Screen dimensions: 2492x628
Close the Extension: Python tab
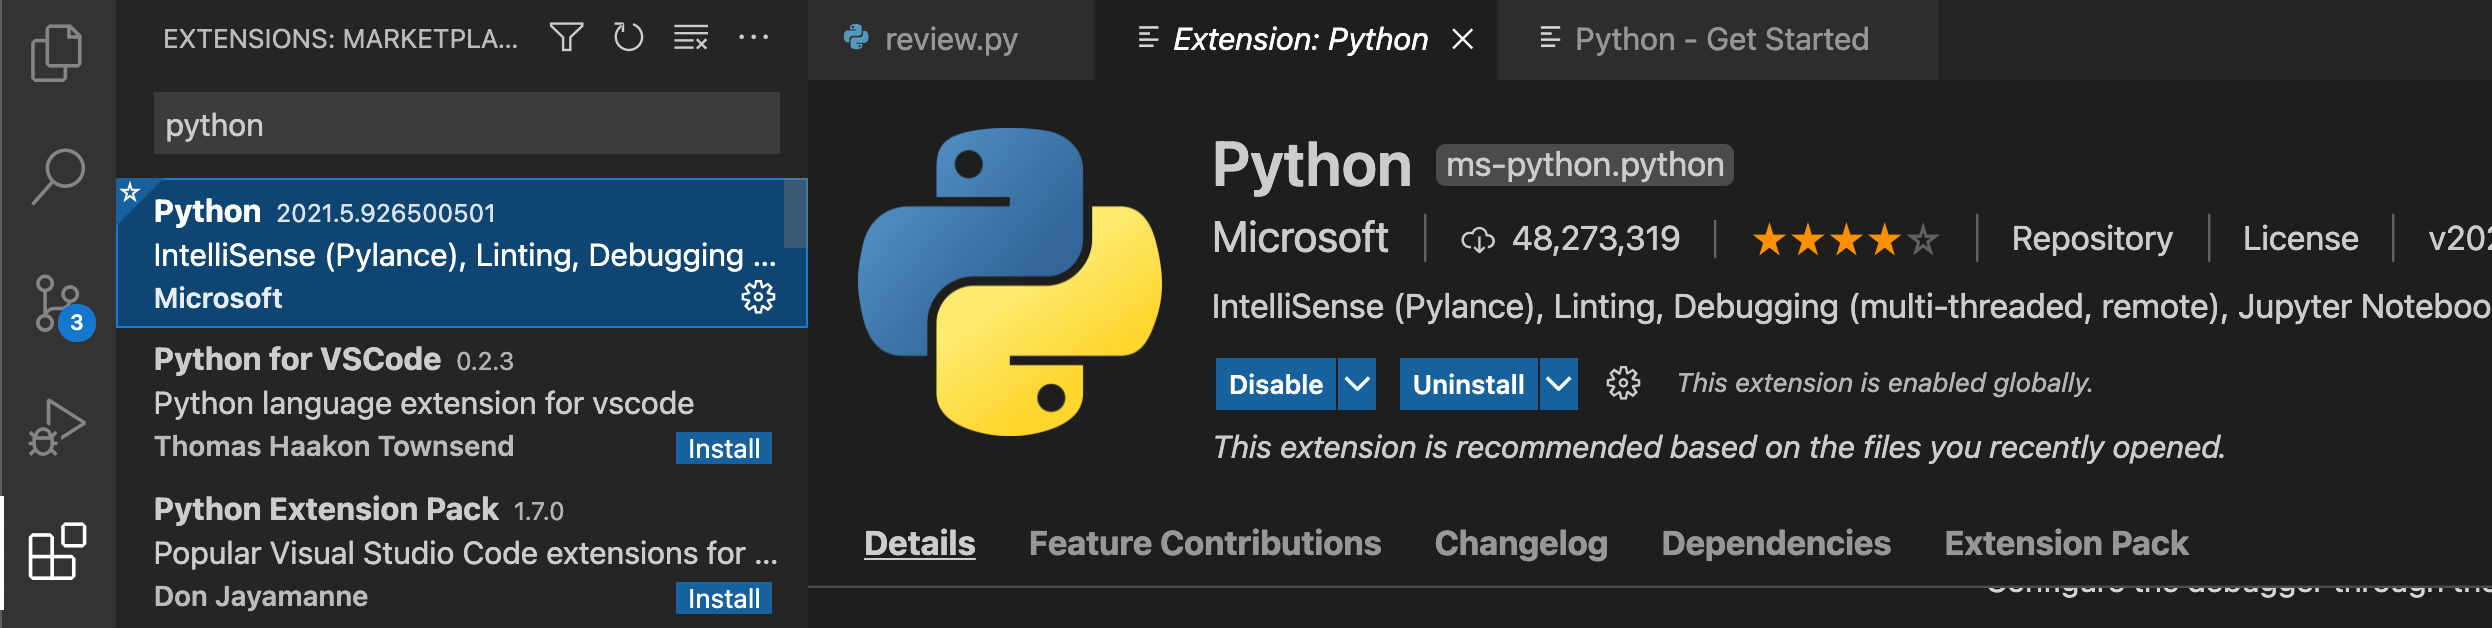click(x=1463, y=39)
